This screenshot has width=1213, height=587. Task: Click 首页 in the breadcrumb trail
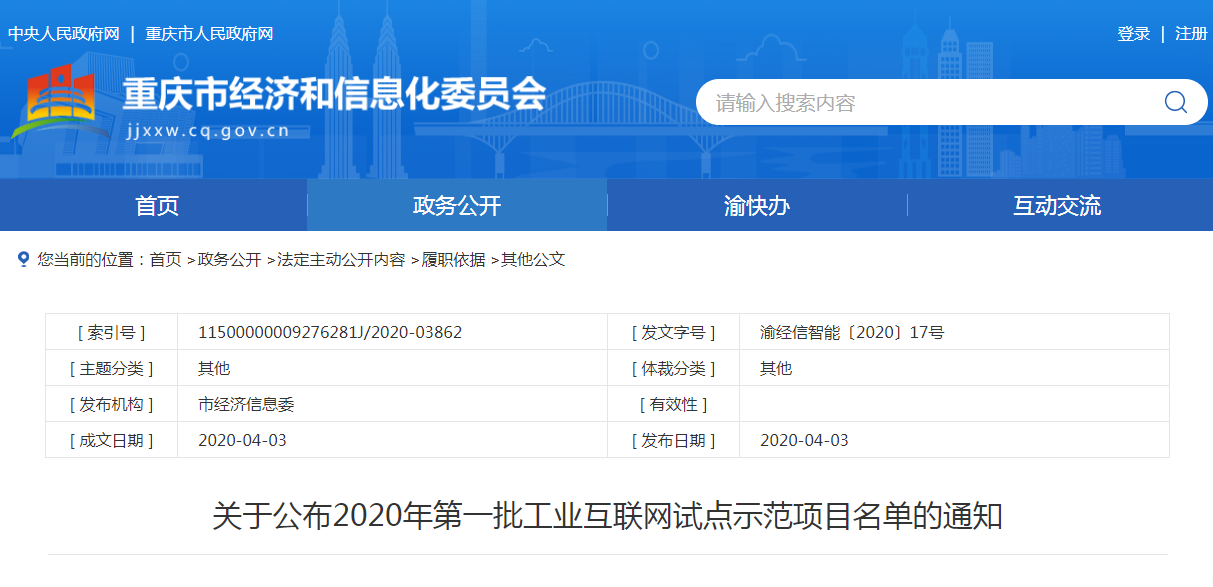coord(168,259)
